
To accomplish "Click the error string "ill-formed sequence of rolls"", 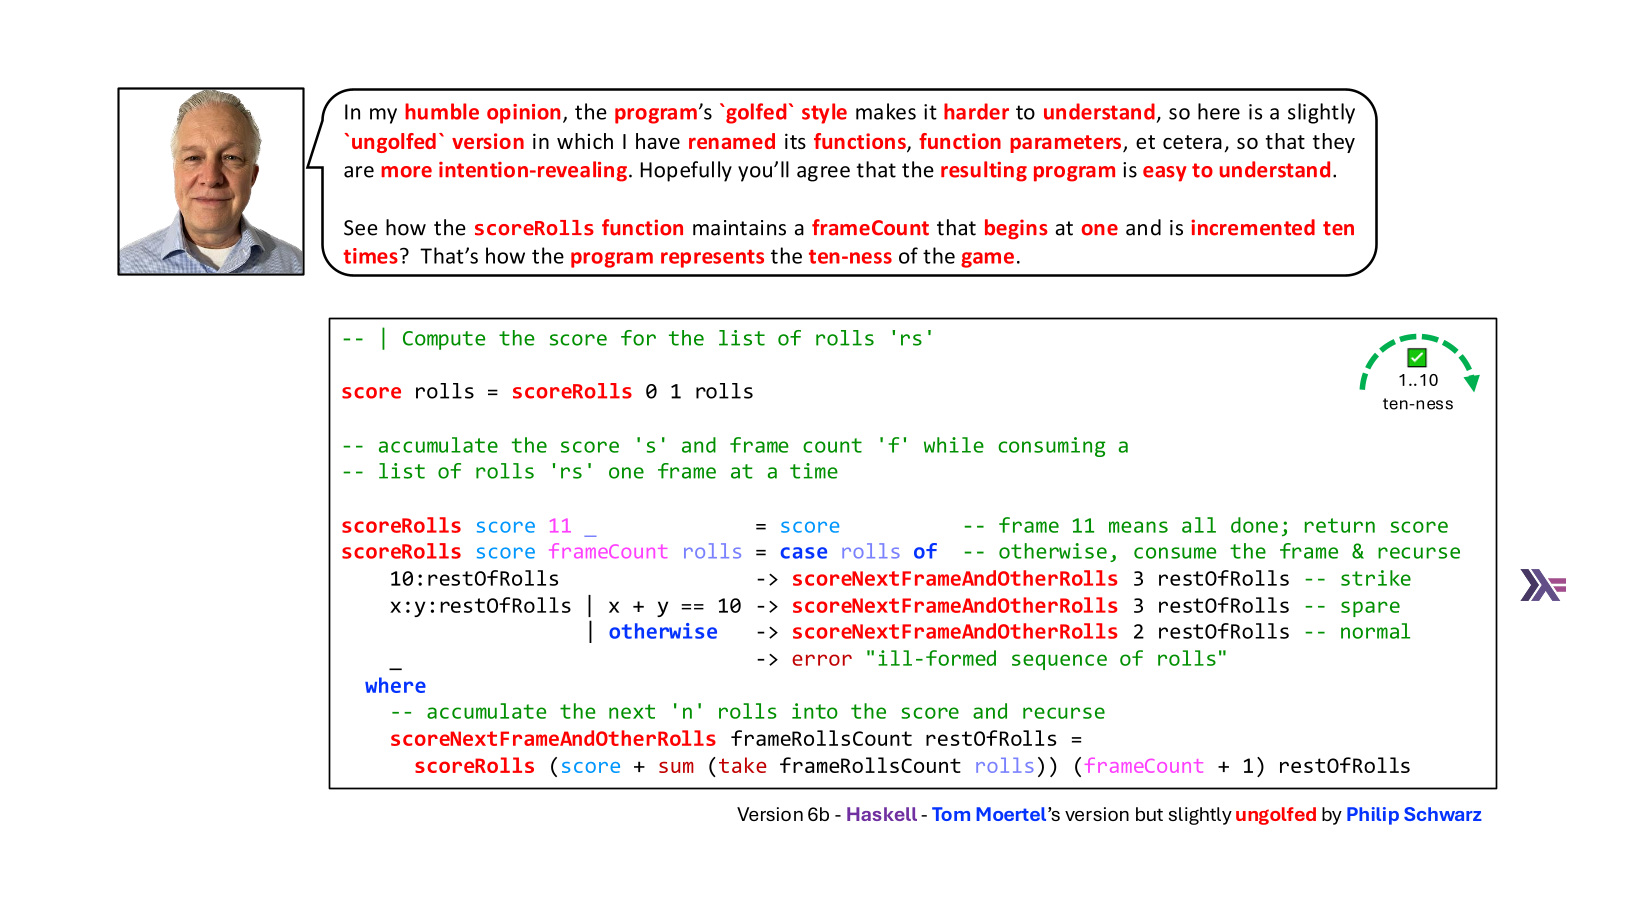I will click(x=1046, y=659).
